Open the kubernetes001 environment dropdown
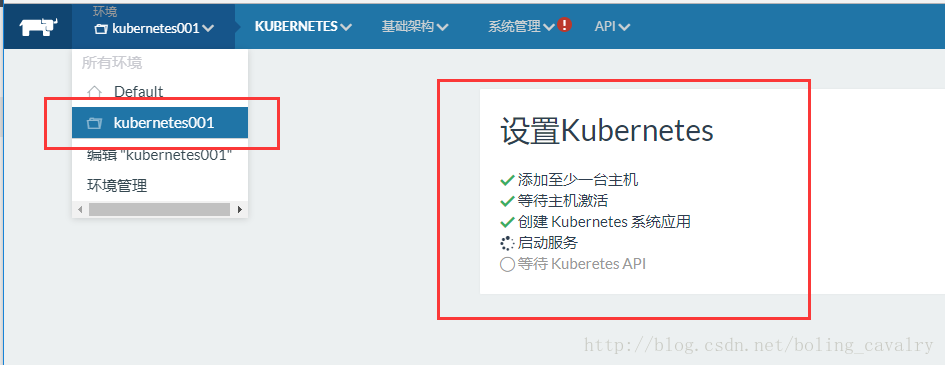Image resolution: width=945 pixels, height=365 pixels. [154, 28]
